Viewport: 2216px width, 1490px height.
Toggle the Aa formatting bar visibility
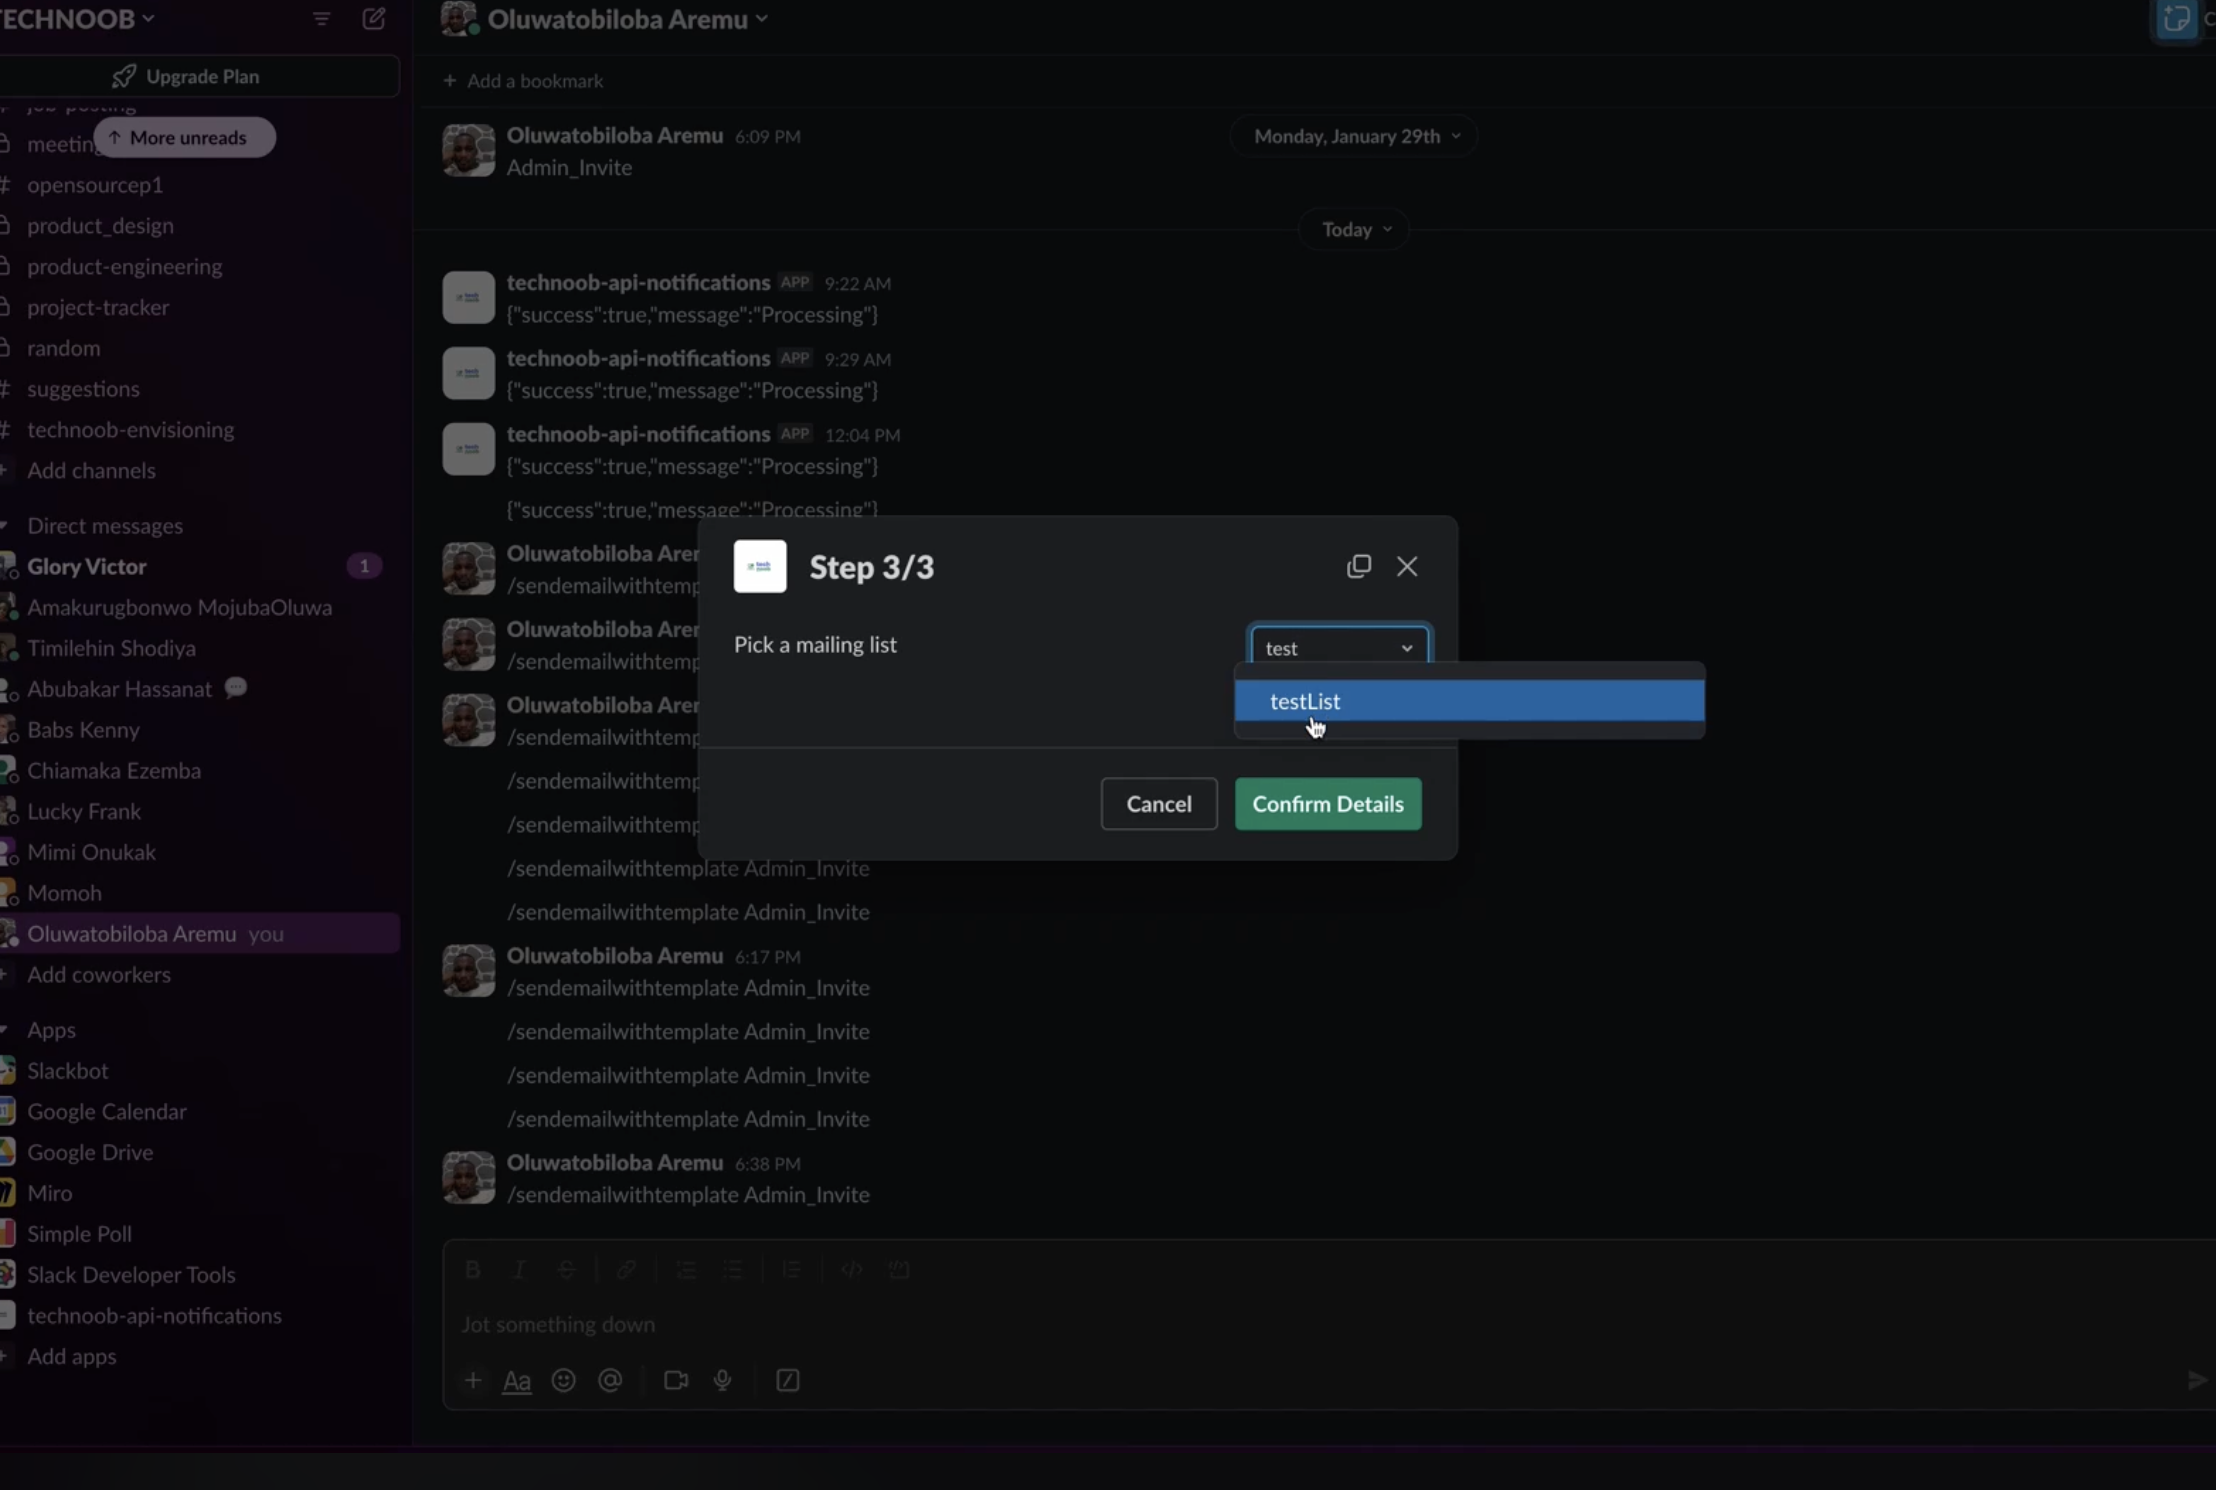[517, 1380]
